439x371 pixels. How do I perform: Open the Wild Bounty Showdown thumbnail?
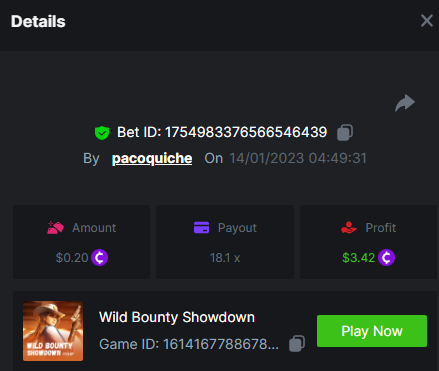tap(53, 331)
